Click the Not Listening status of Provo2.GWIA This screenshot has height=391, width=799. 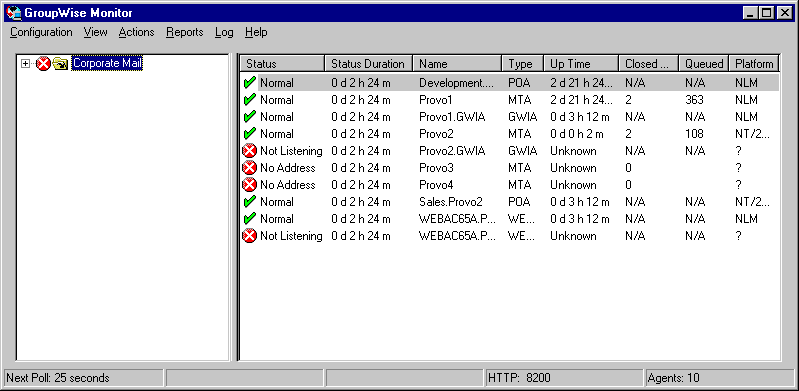coord(291,151)
